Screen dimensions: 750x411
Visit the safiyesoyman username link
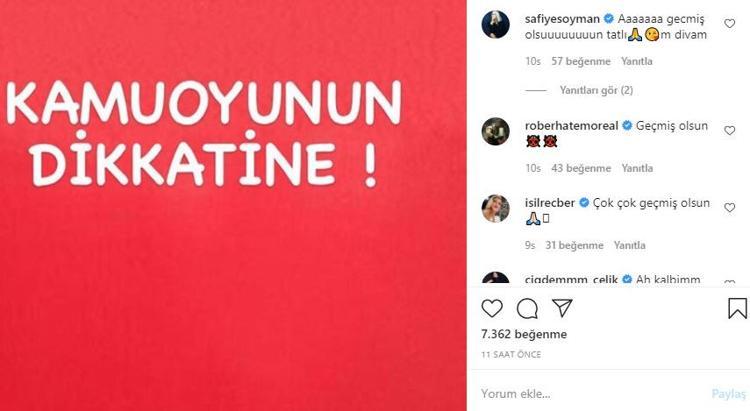[x=562, y=19]
